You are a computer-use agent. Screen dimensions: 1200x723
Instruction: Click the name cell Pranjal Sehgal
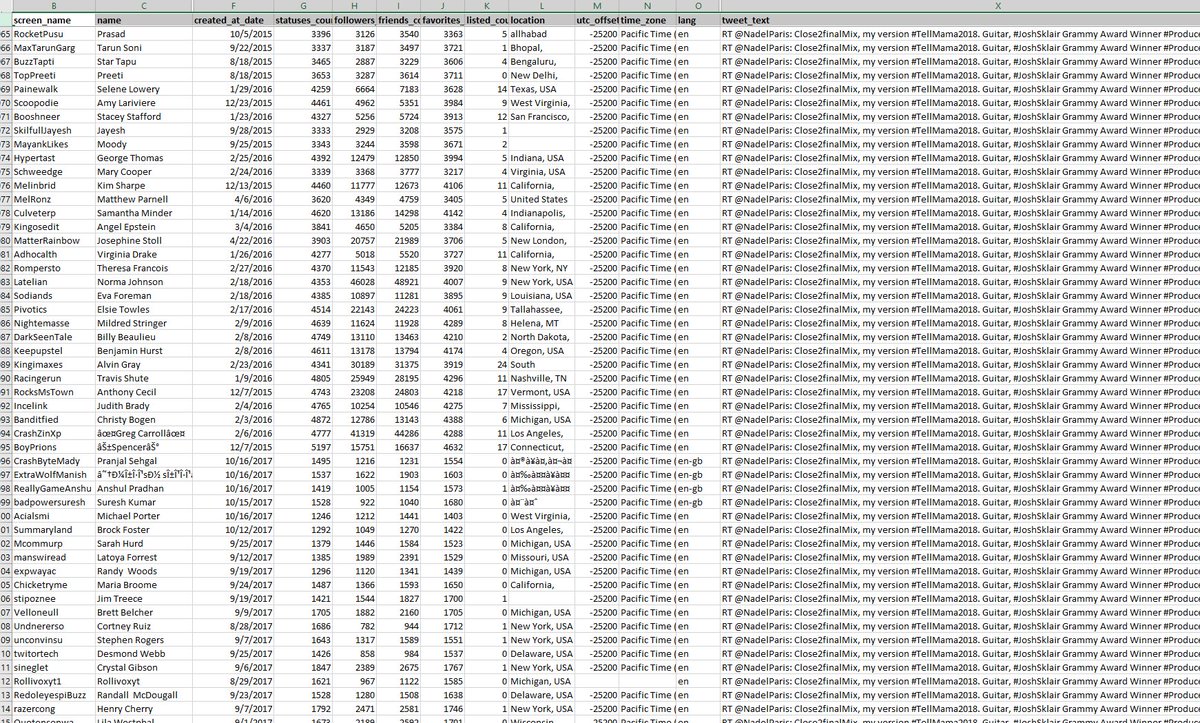[x=143, y=462]
